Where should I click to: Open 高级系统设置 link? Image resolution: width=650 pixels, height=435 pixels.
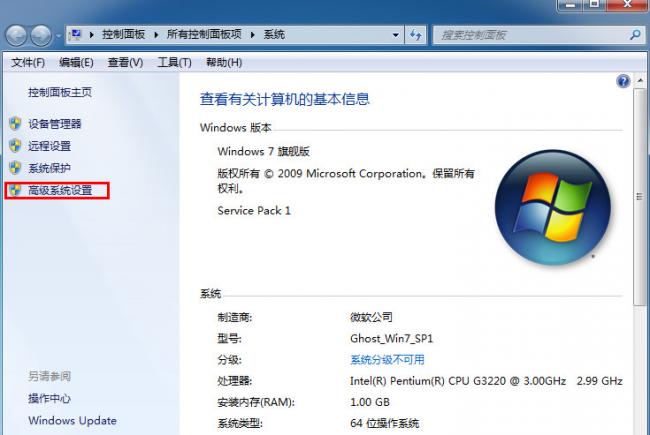60,190
